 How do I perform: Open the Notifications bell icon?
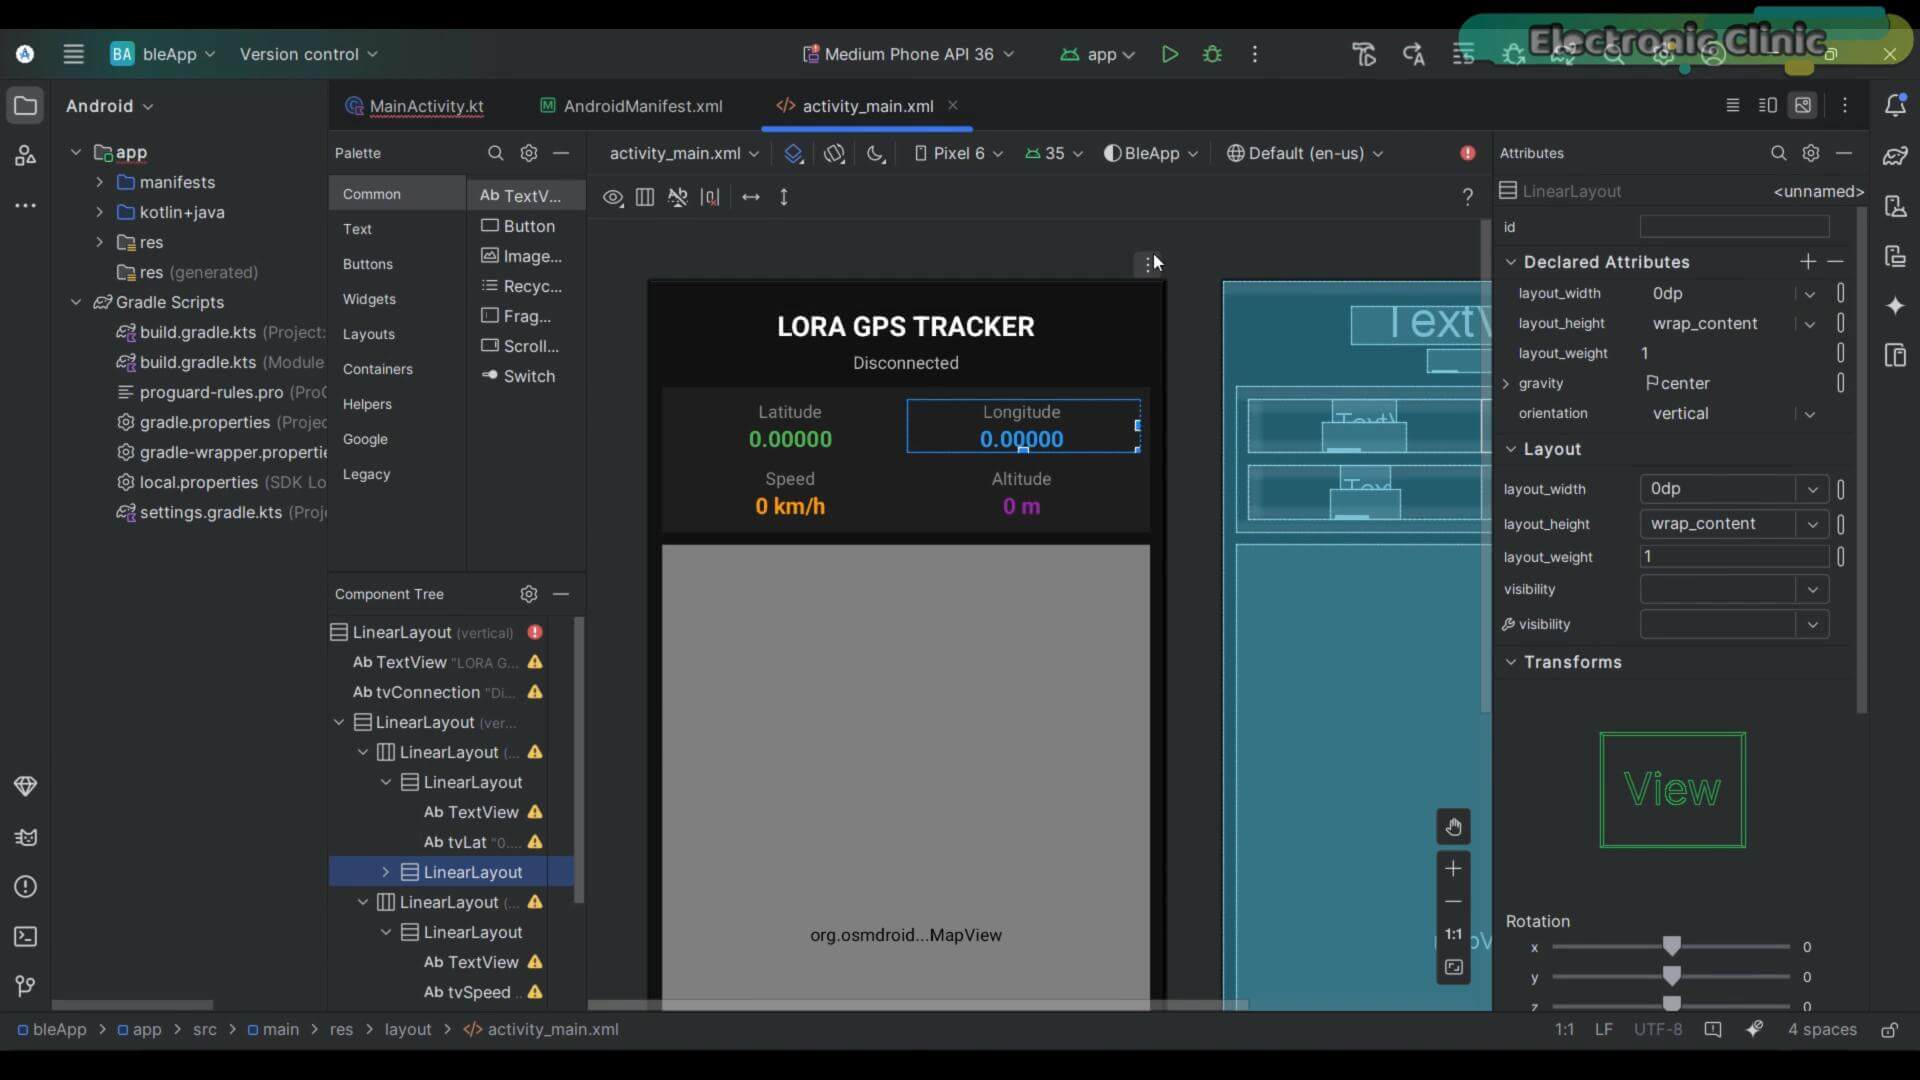1895,105
